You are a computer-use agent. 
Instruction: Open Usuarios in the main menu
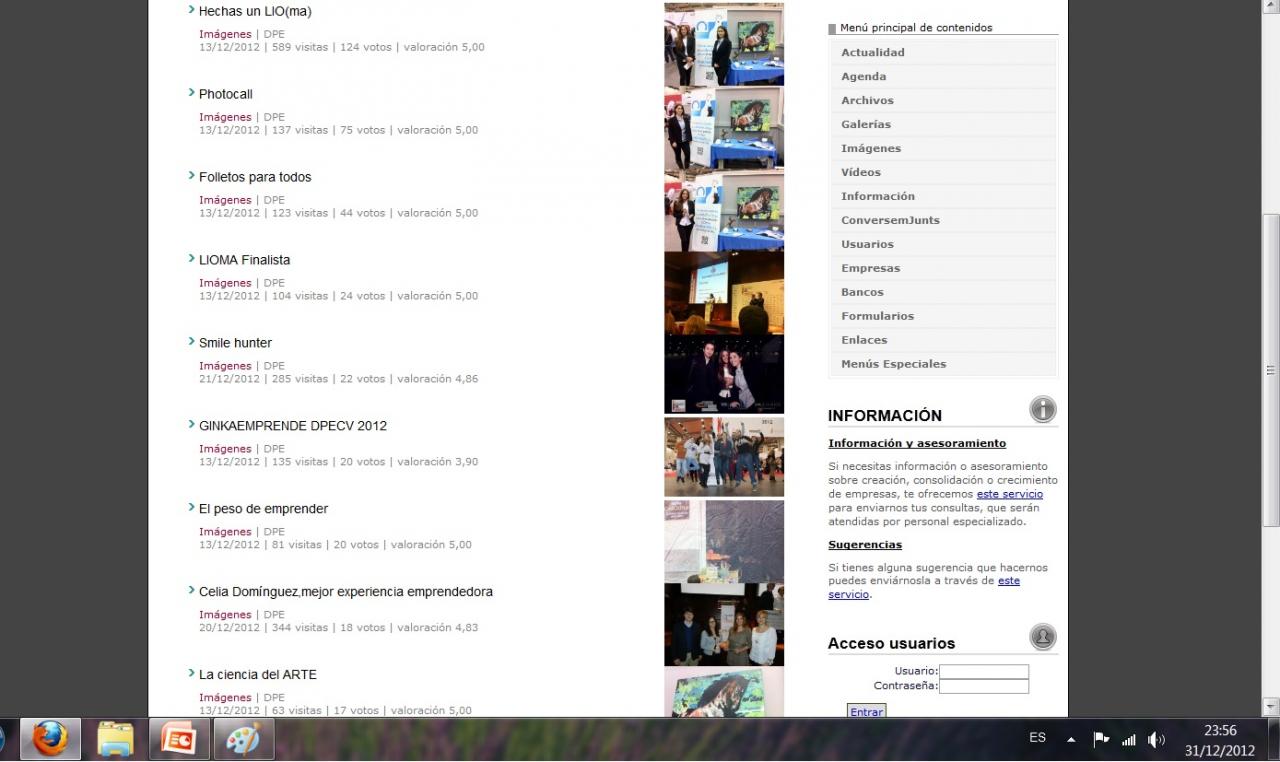[943, 244]
